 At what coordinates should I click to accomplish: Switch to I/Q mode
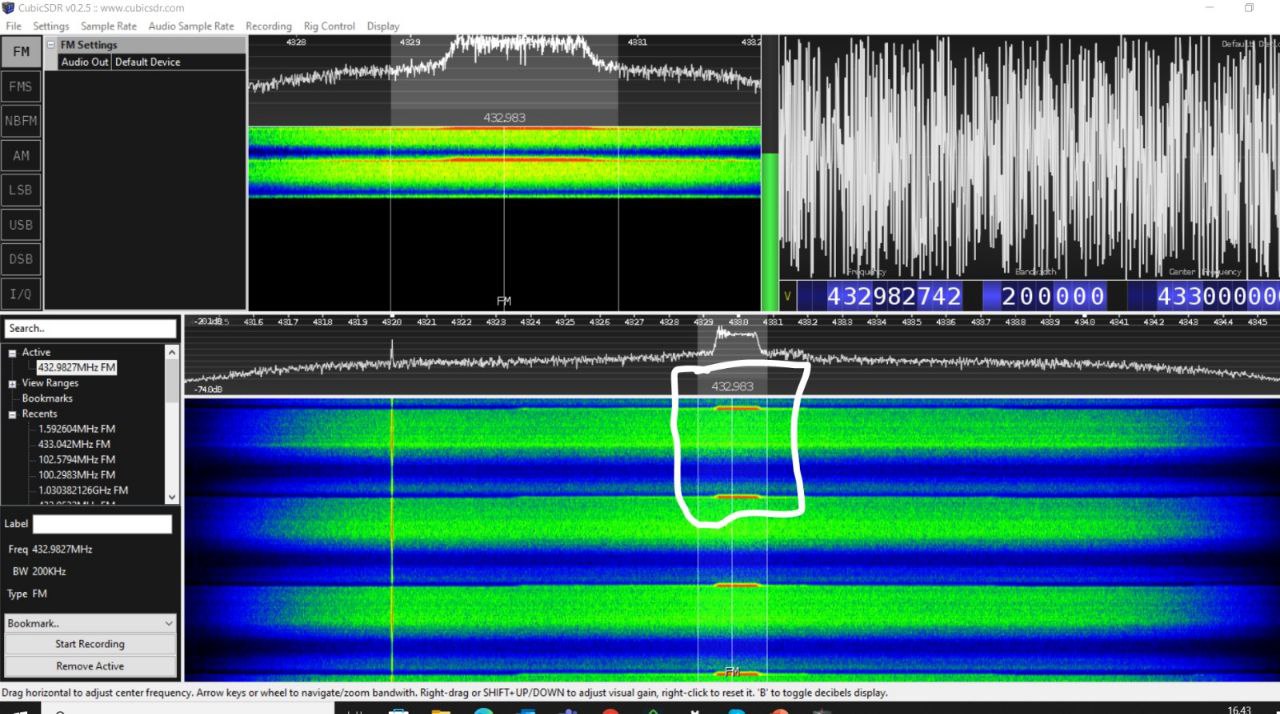[21, 294]
